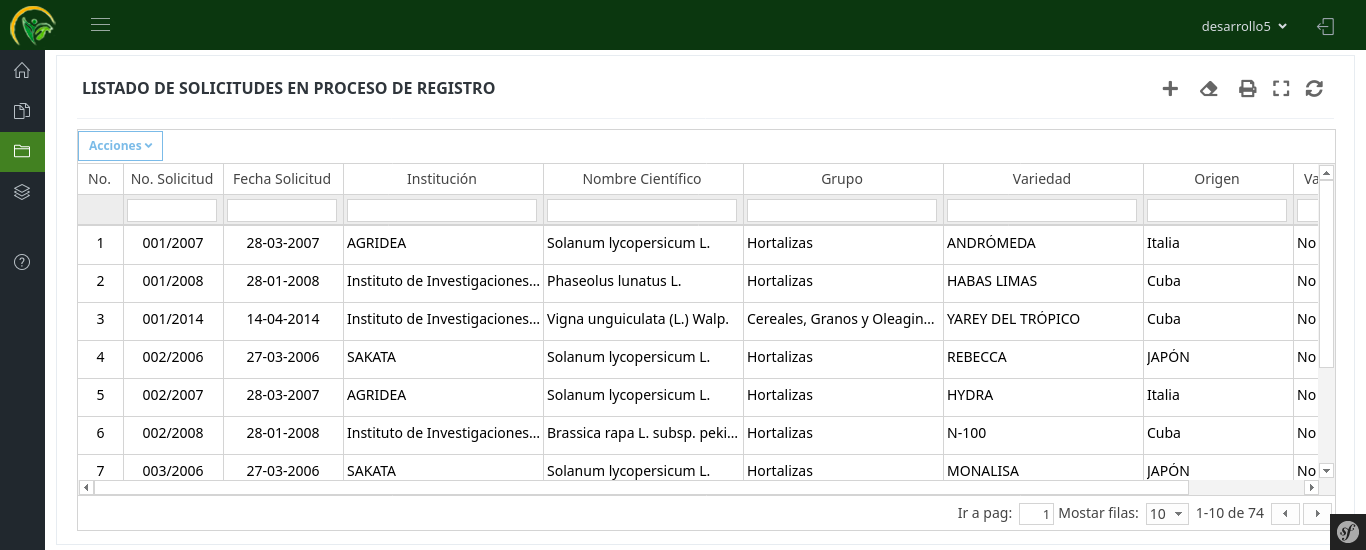Sort by the Nombre Científico column header
Screen dimensions: 1366x550
(642, 179)
